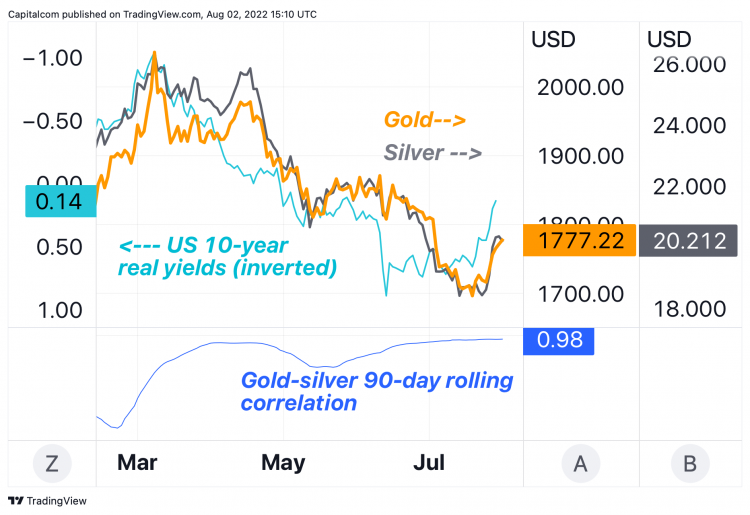This screenshot has width=750, height=515.
Task: Click the Jul label on time axis
Action: (429, 462)
